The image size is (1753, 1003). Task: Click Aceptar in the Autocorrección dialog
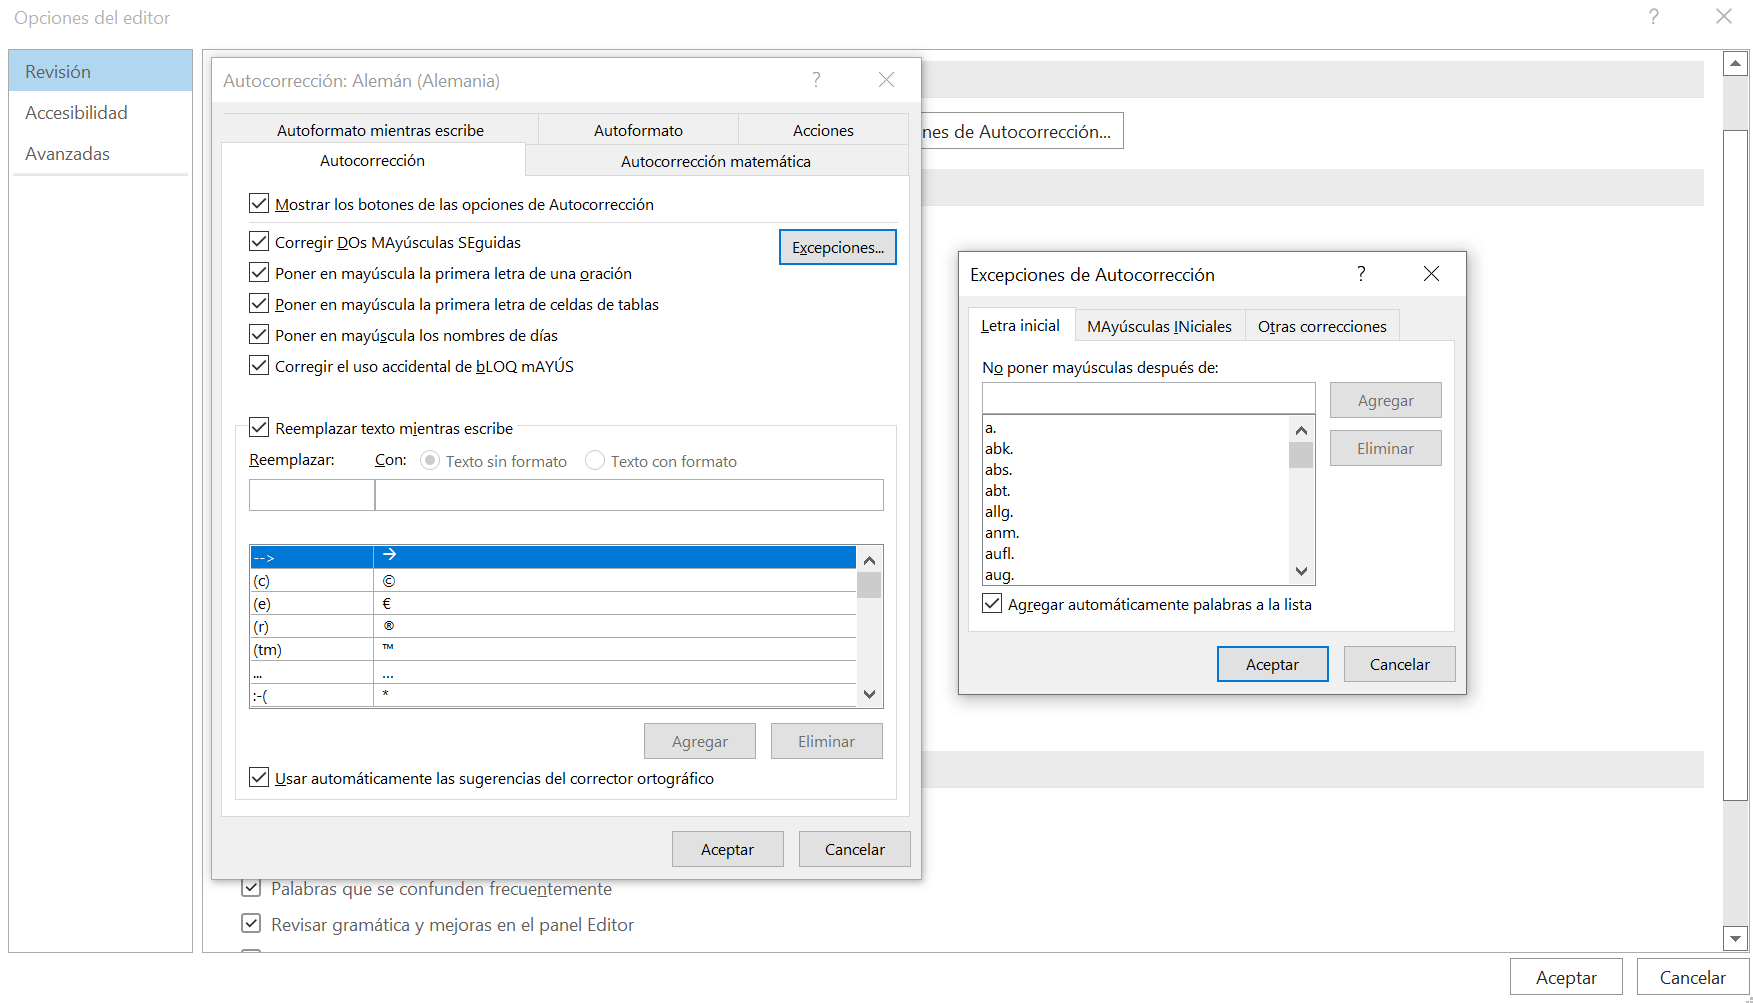[x=728, y=849]
